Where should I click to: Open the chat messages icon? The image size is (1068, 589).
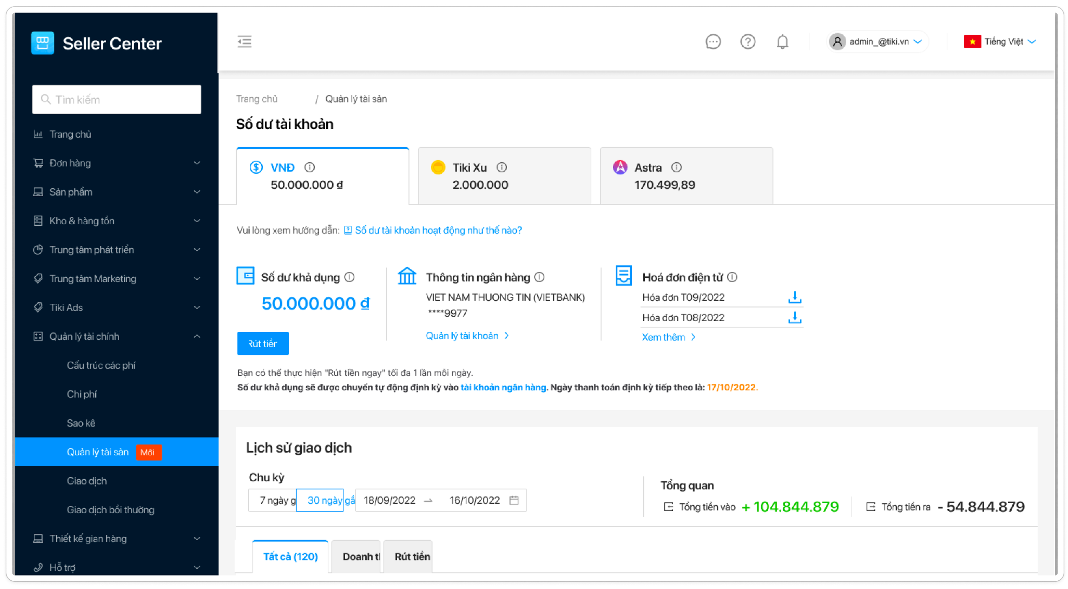point(713,42)
